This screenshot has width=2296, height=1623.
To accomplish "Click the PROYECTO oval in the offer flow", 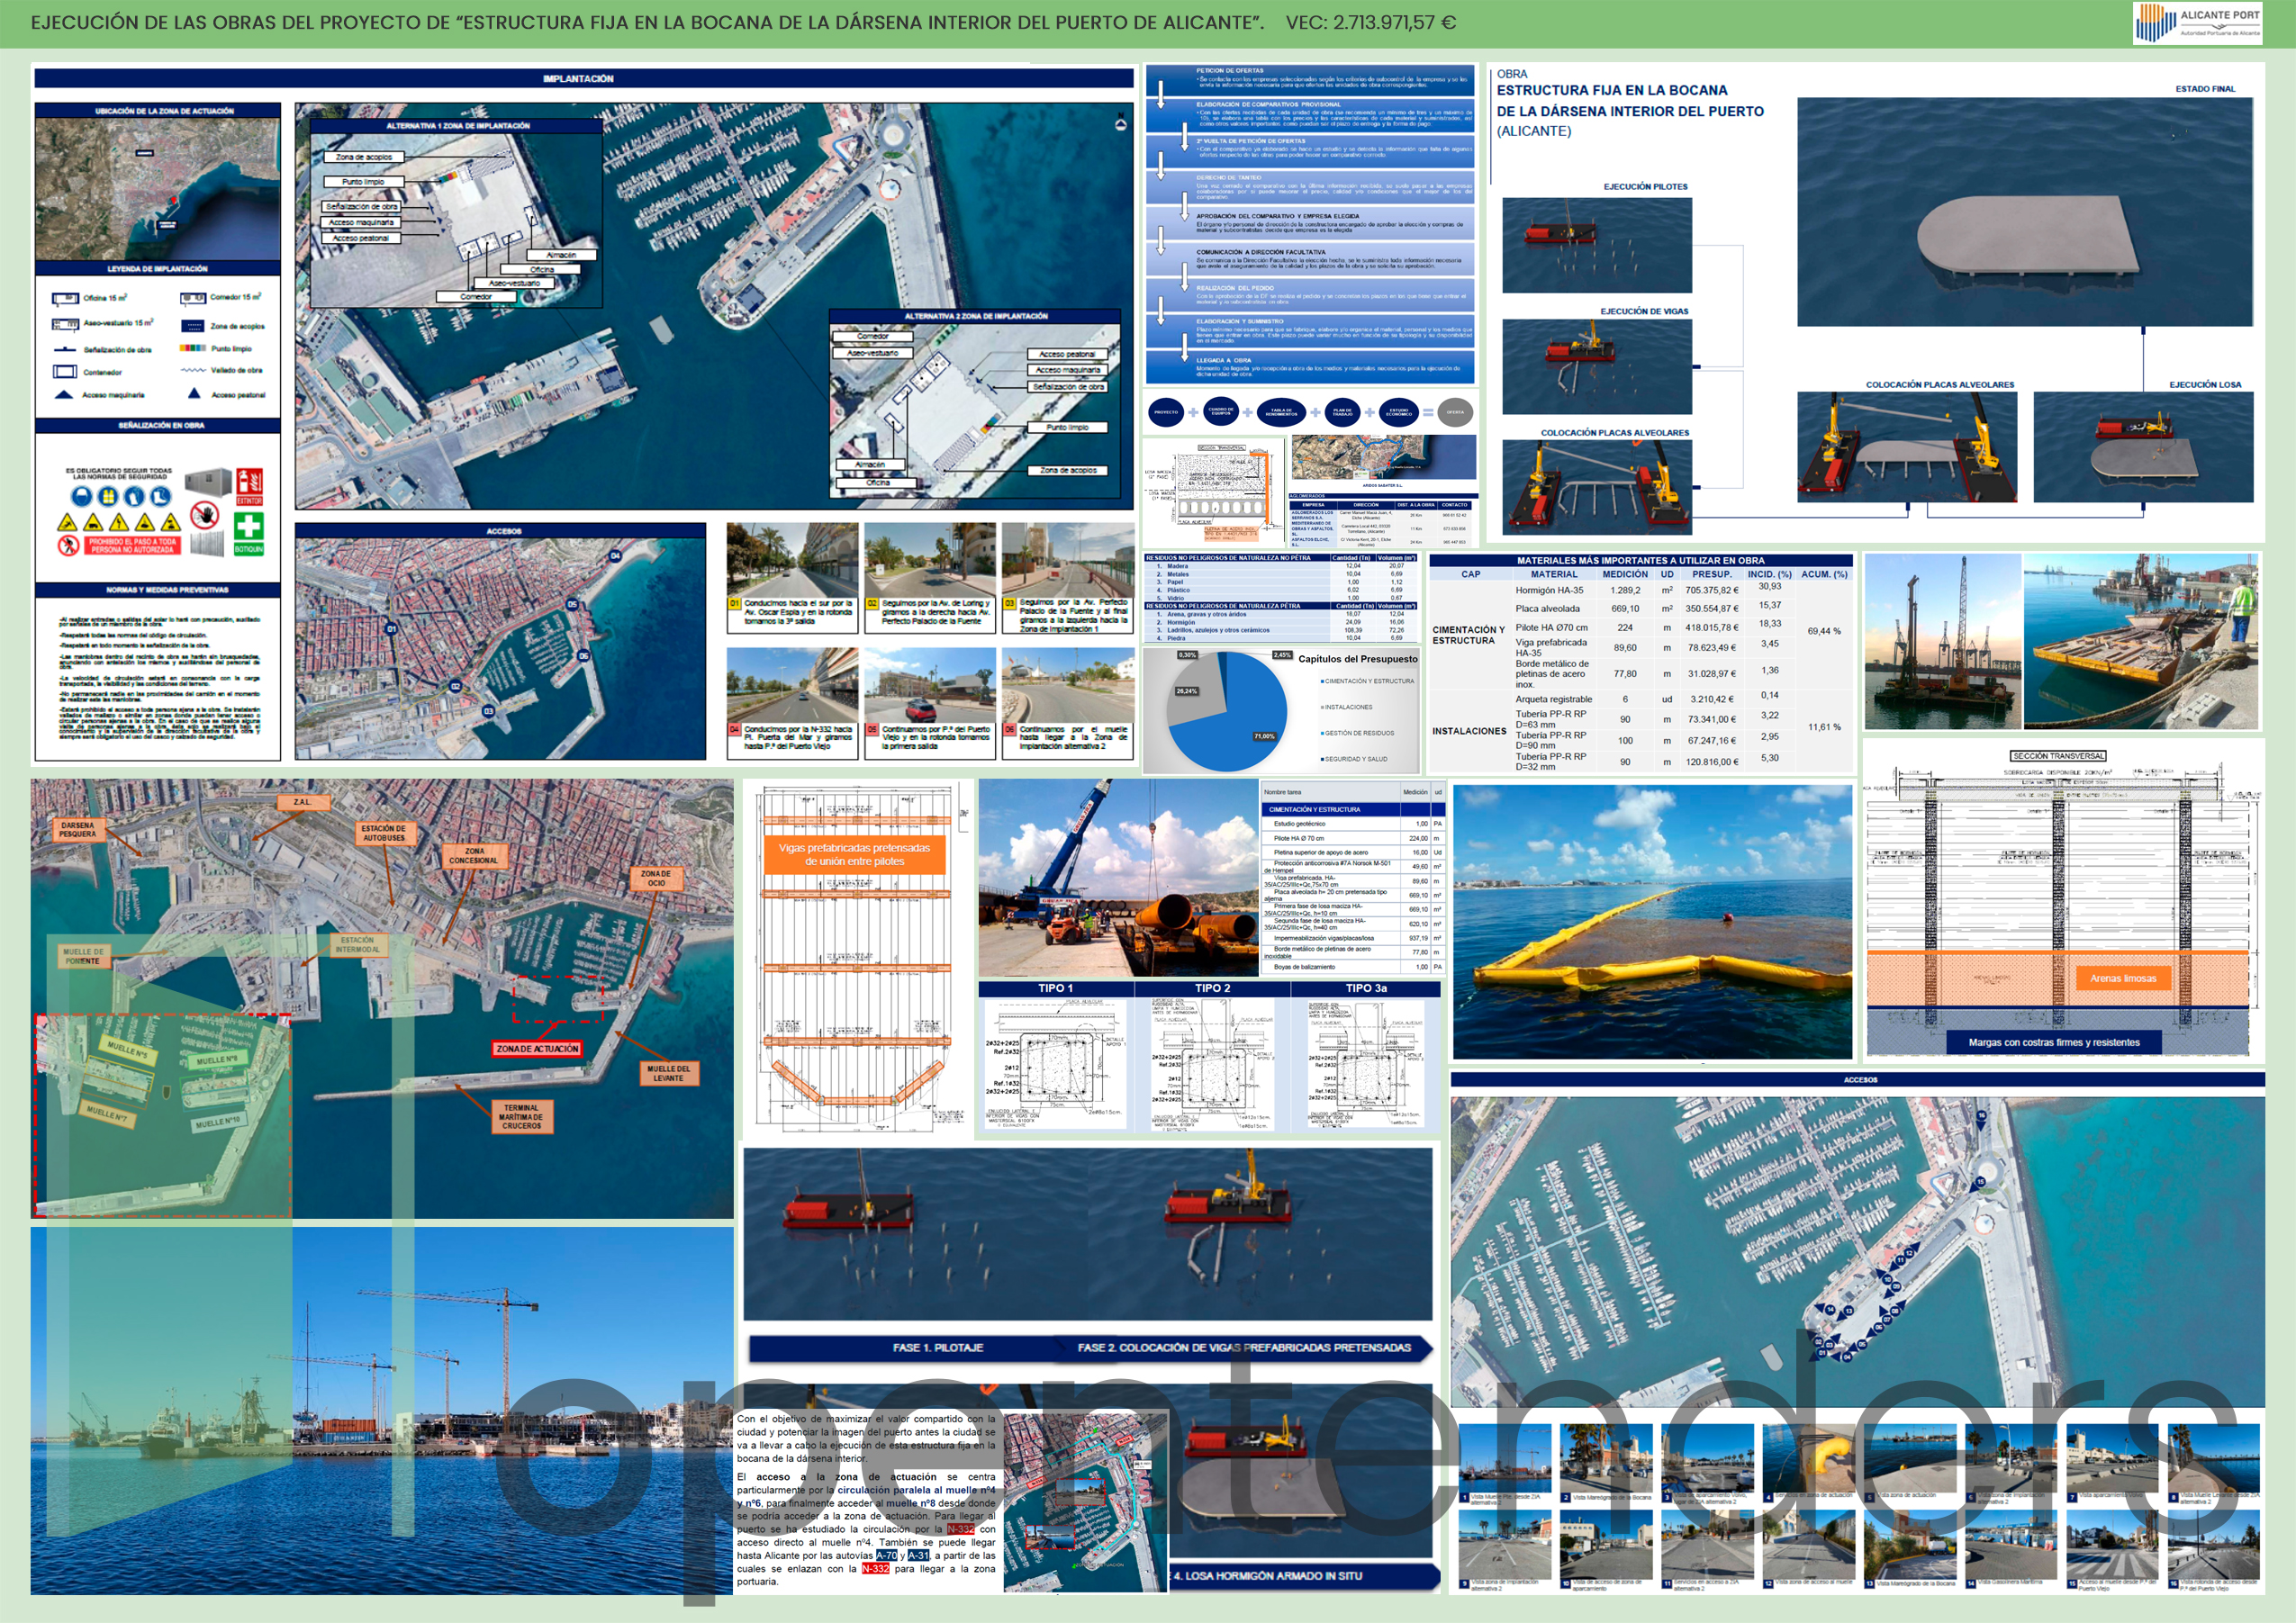I will (1166, 412).
